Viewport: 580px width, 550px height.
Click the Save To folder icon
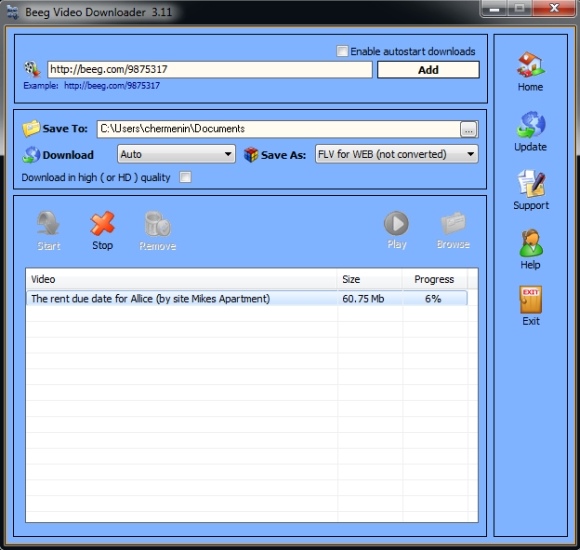tap(31, 128)
